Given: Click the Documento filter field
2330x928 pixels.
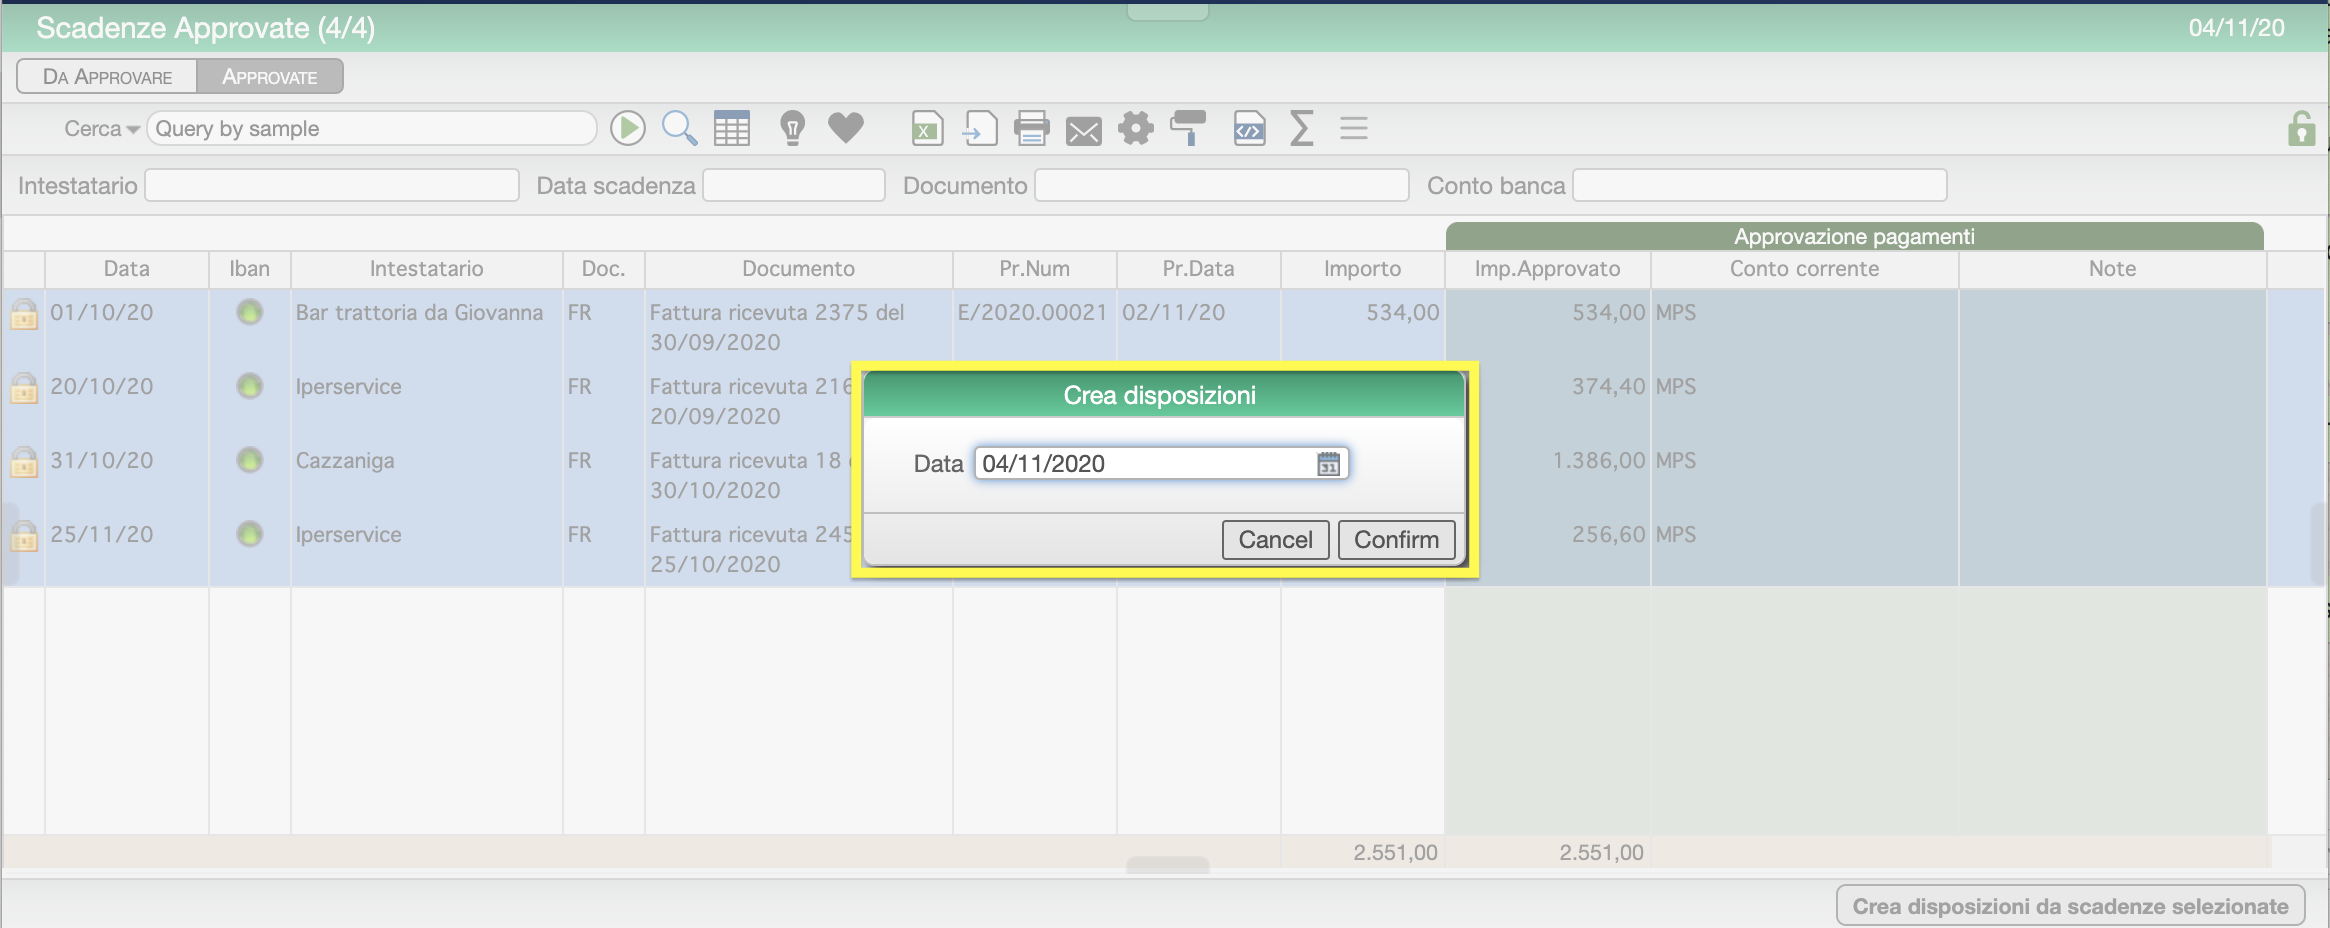Looking at the screenshot, I should point(1222,185).
